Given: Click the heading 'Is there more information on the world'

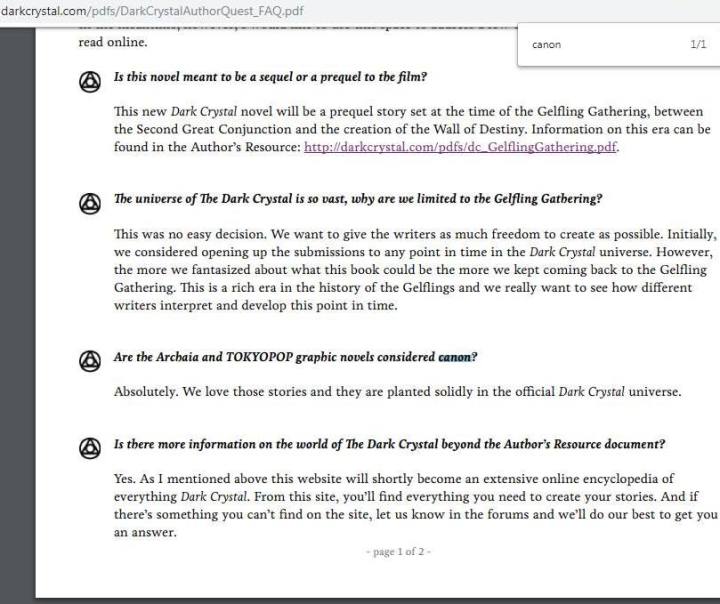Looking at the screenshot, I should 389,444.
